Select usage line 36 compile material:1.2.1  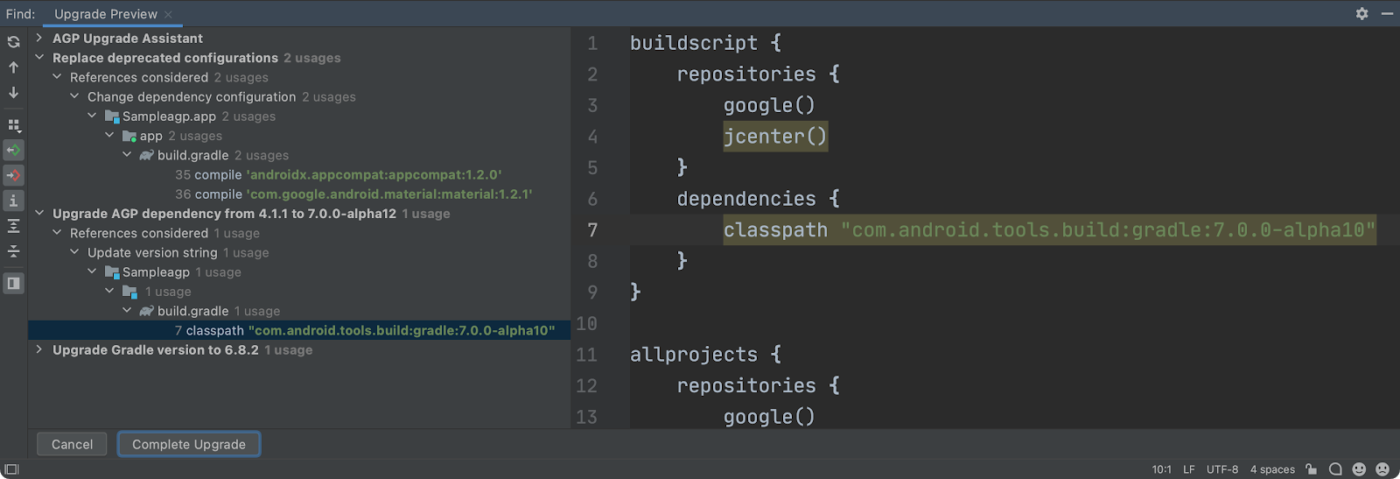[x=354, y=194]
